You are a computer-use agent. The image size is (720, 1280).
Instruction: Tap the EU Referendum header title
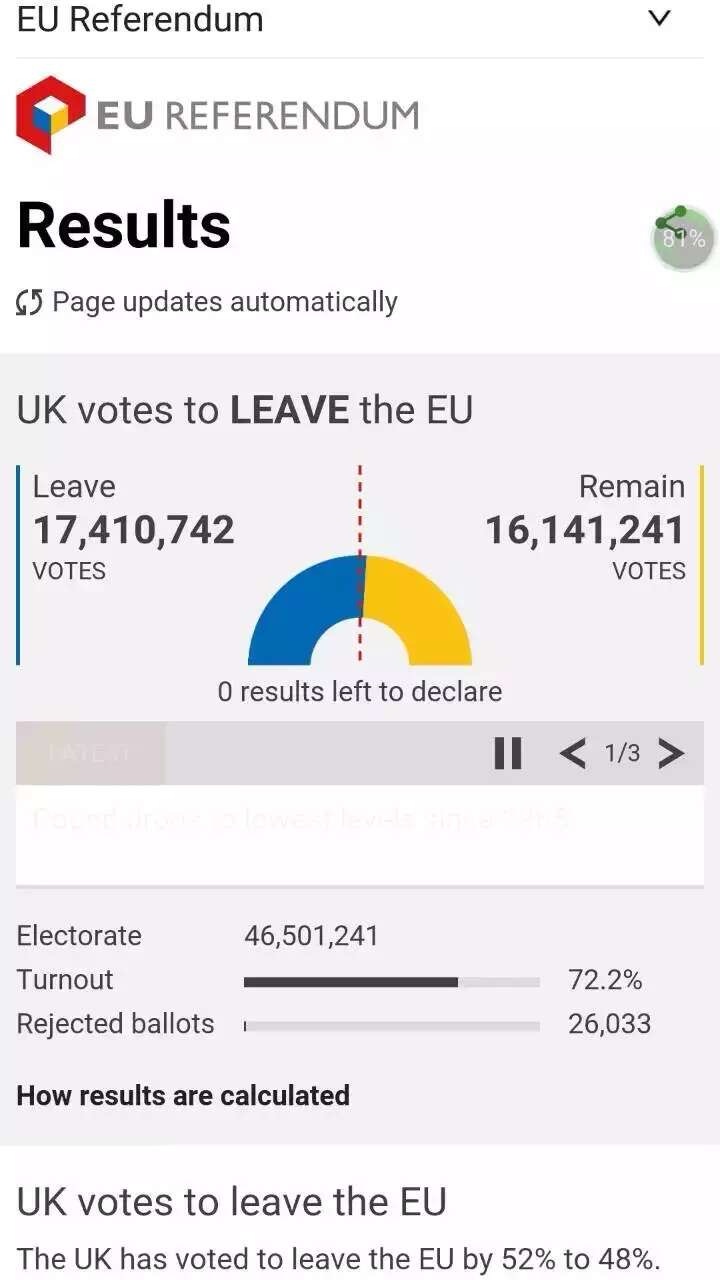[140, 19]
